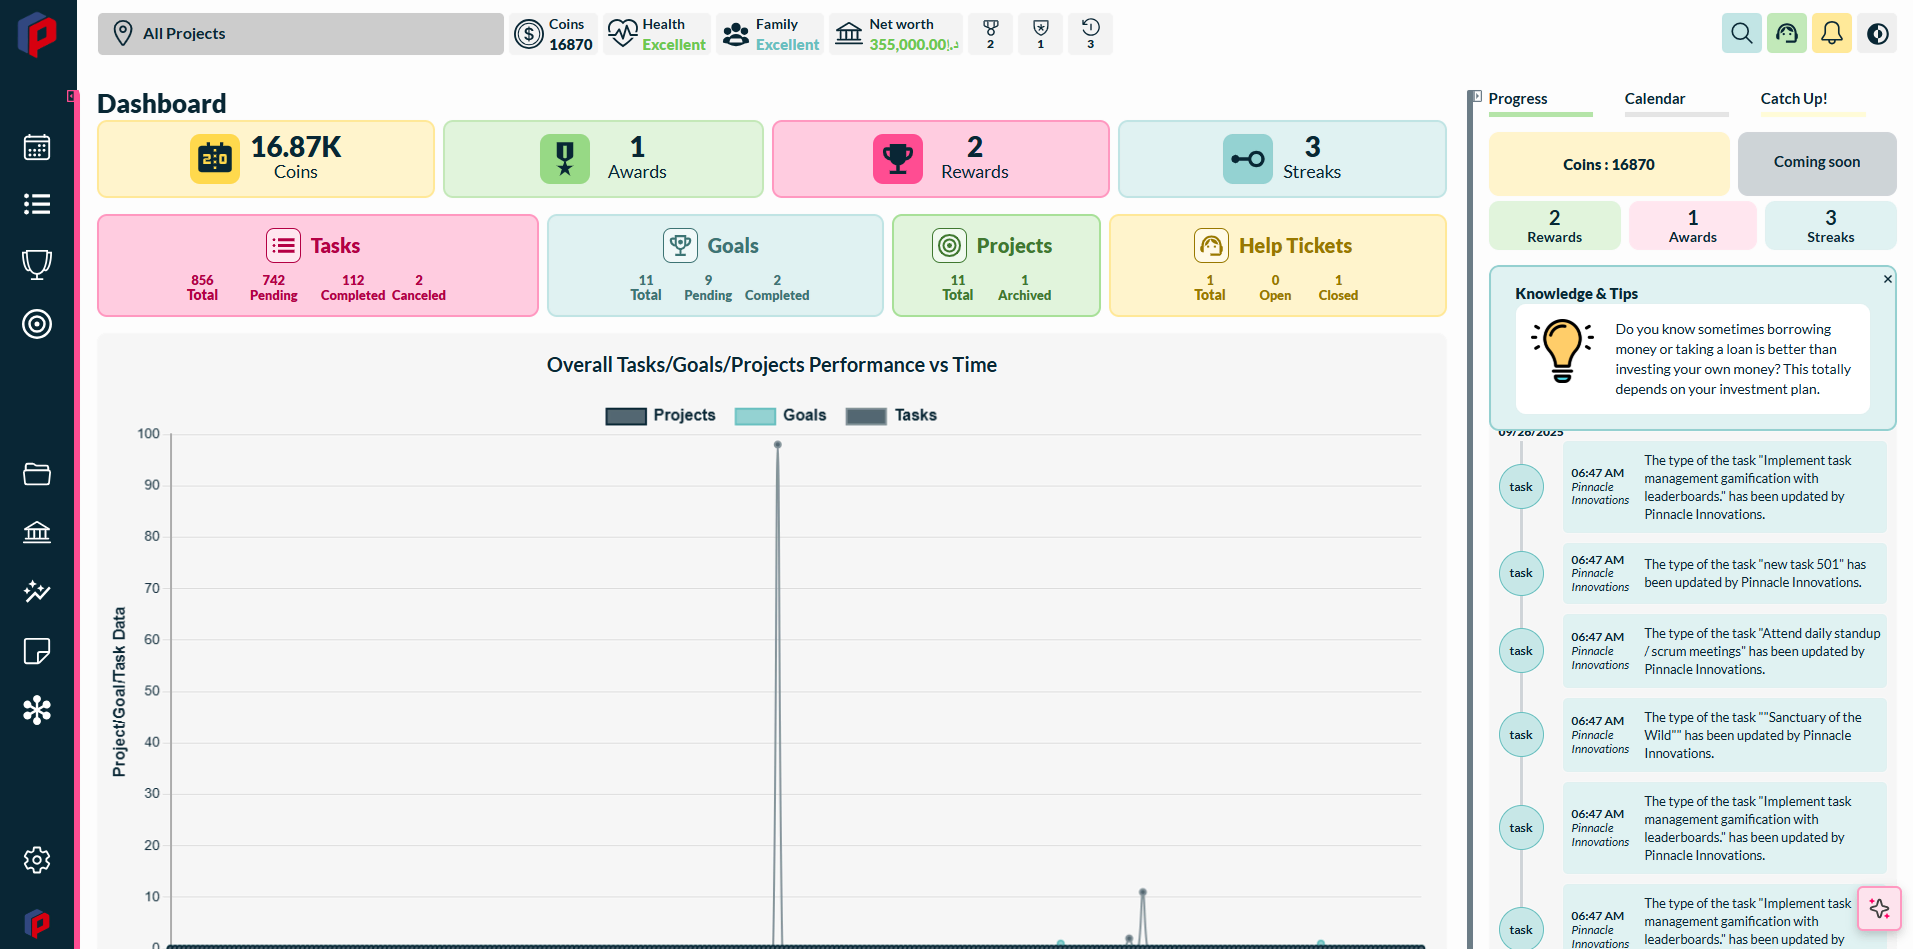Open the Net worth 355,000.00 header stat

[x=896, y=34]
